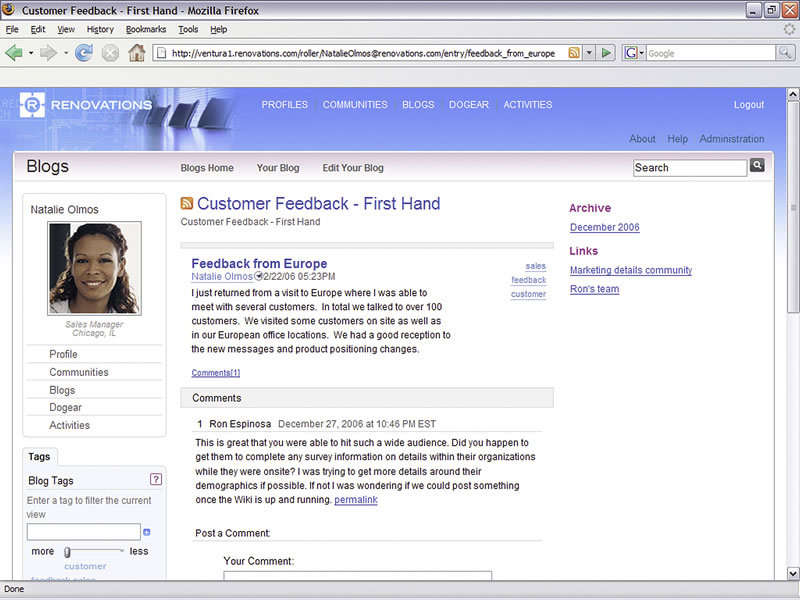Follow the Marketing details community link
Screen dimensions: 800x600
tap(630, 270)
